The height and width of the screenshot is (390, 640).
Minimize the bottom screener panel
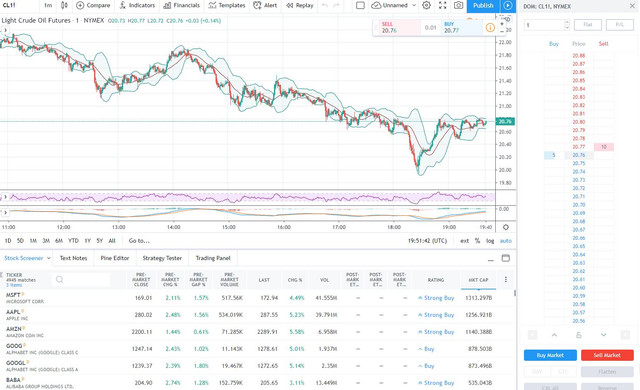(x=491, y=259)
